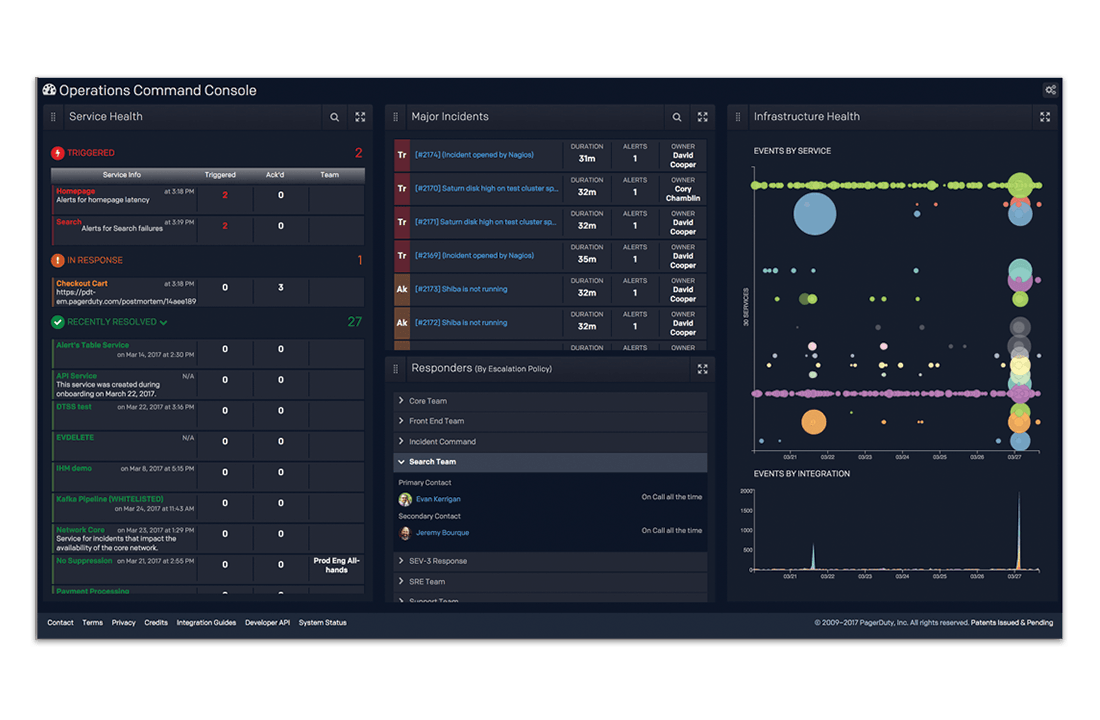1100x720 pixels.
Task: Open console settings gear icon
Action: click(x=1050, y=90)
